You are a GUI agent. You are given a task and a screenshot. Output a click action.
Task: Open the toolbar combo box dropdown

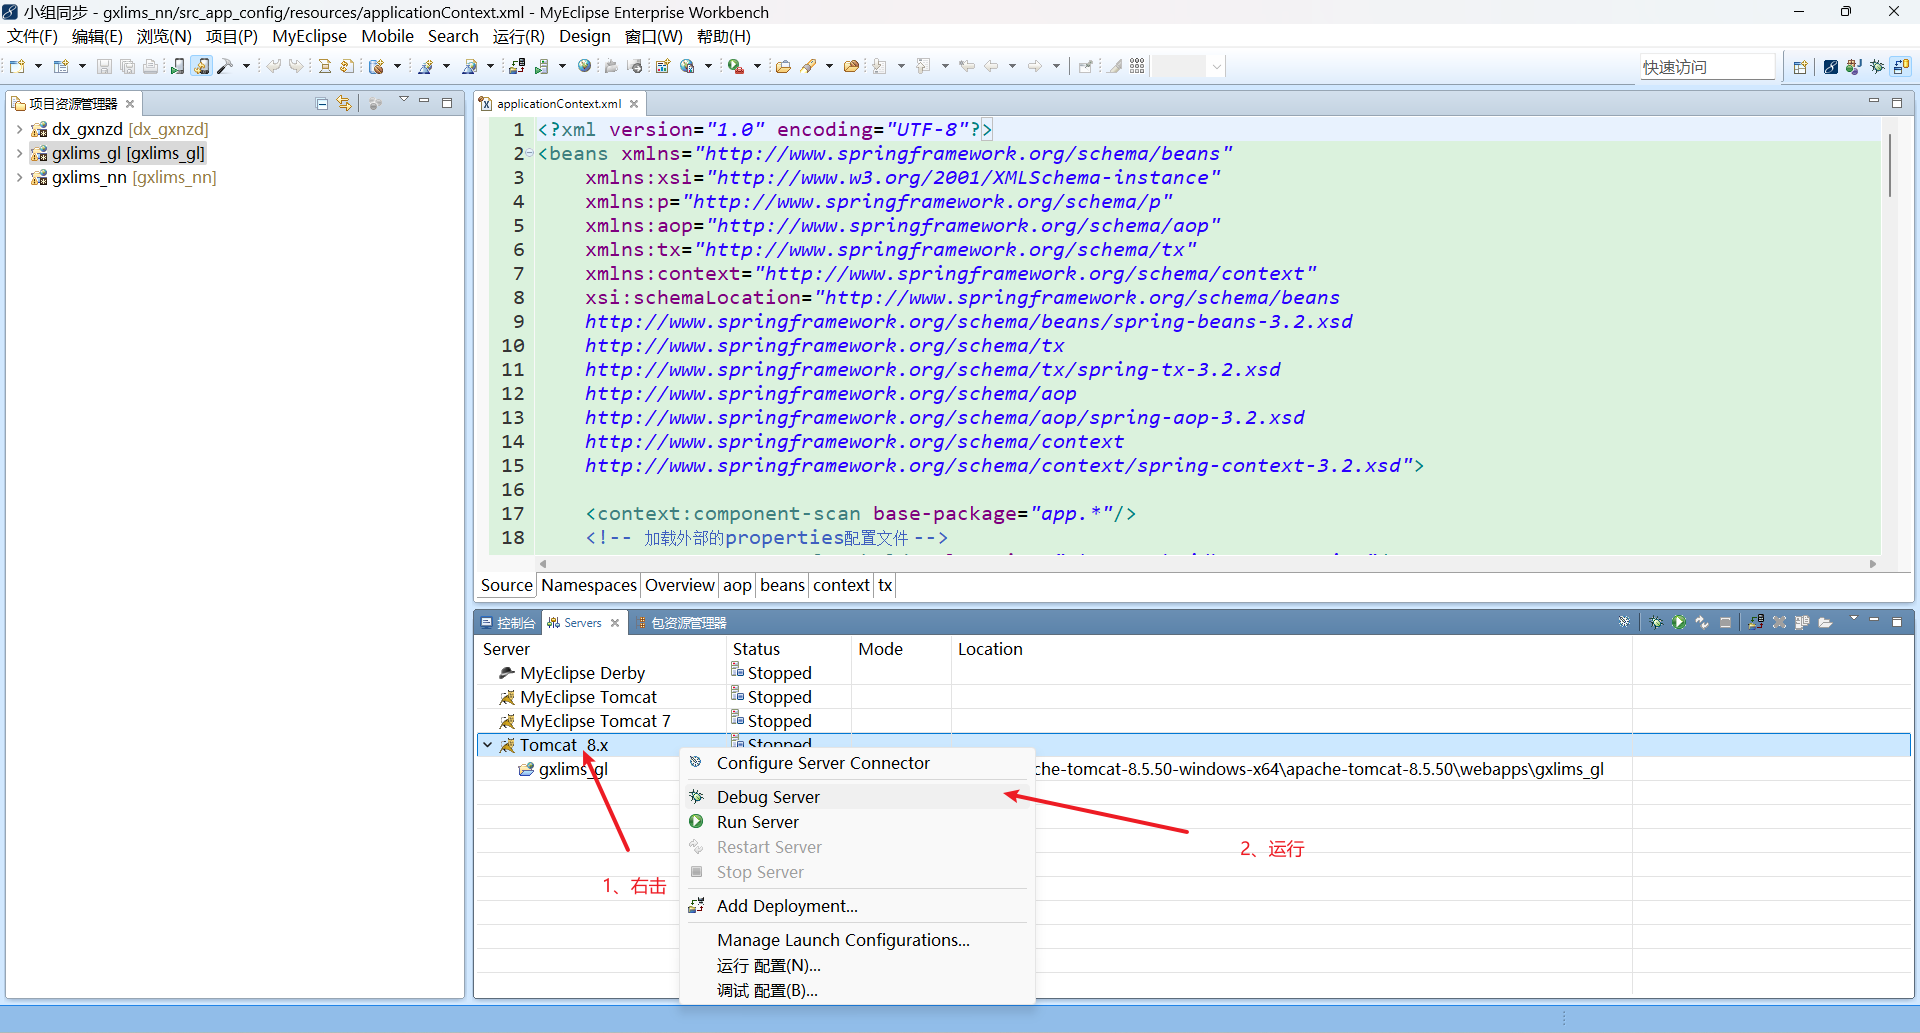(x=1216, y=67)
